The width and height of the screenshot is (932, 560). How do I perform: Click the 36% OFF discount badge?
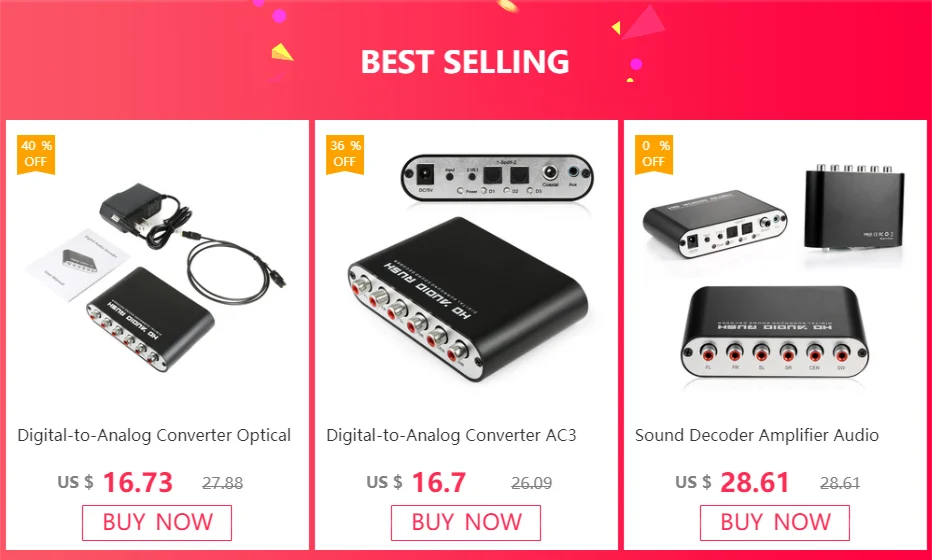pyautogui.click(x=345, y=155)
